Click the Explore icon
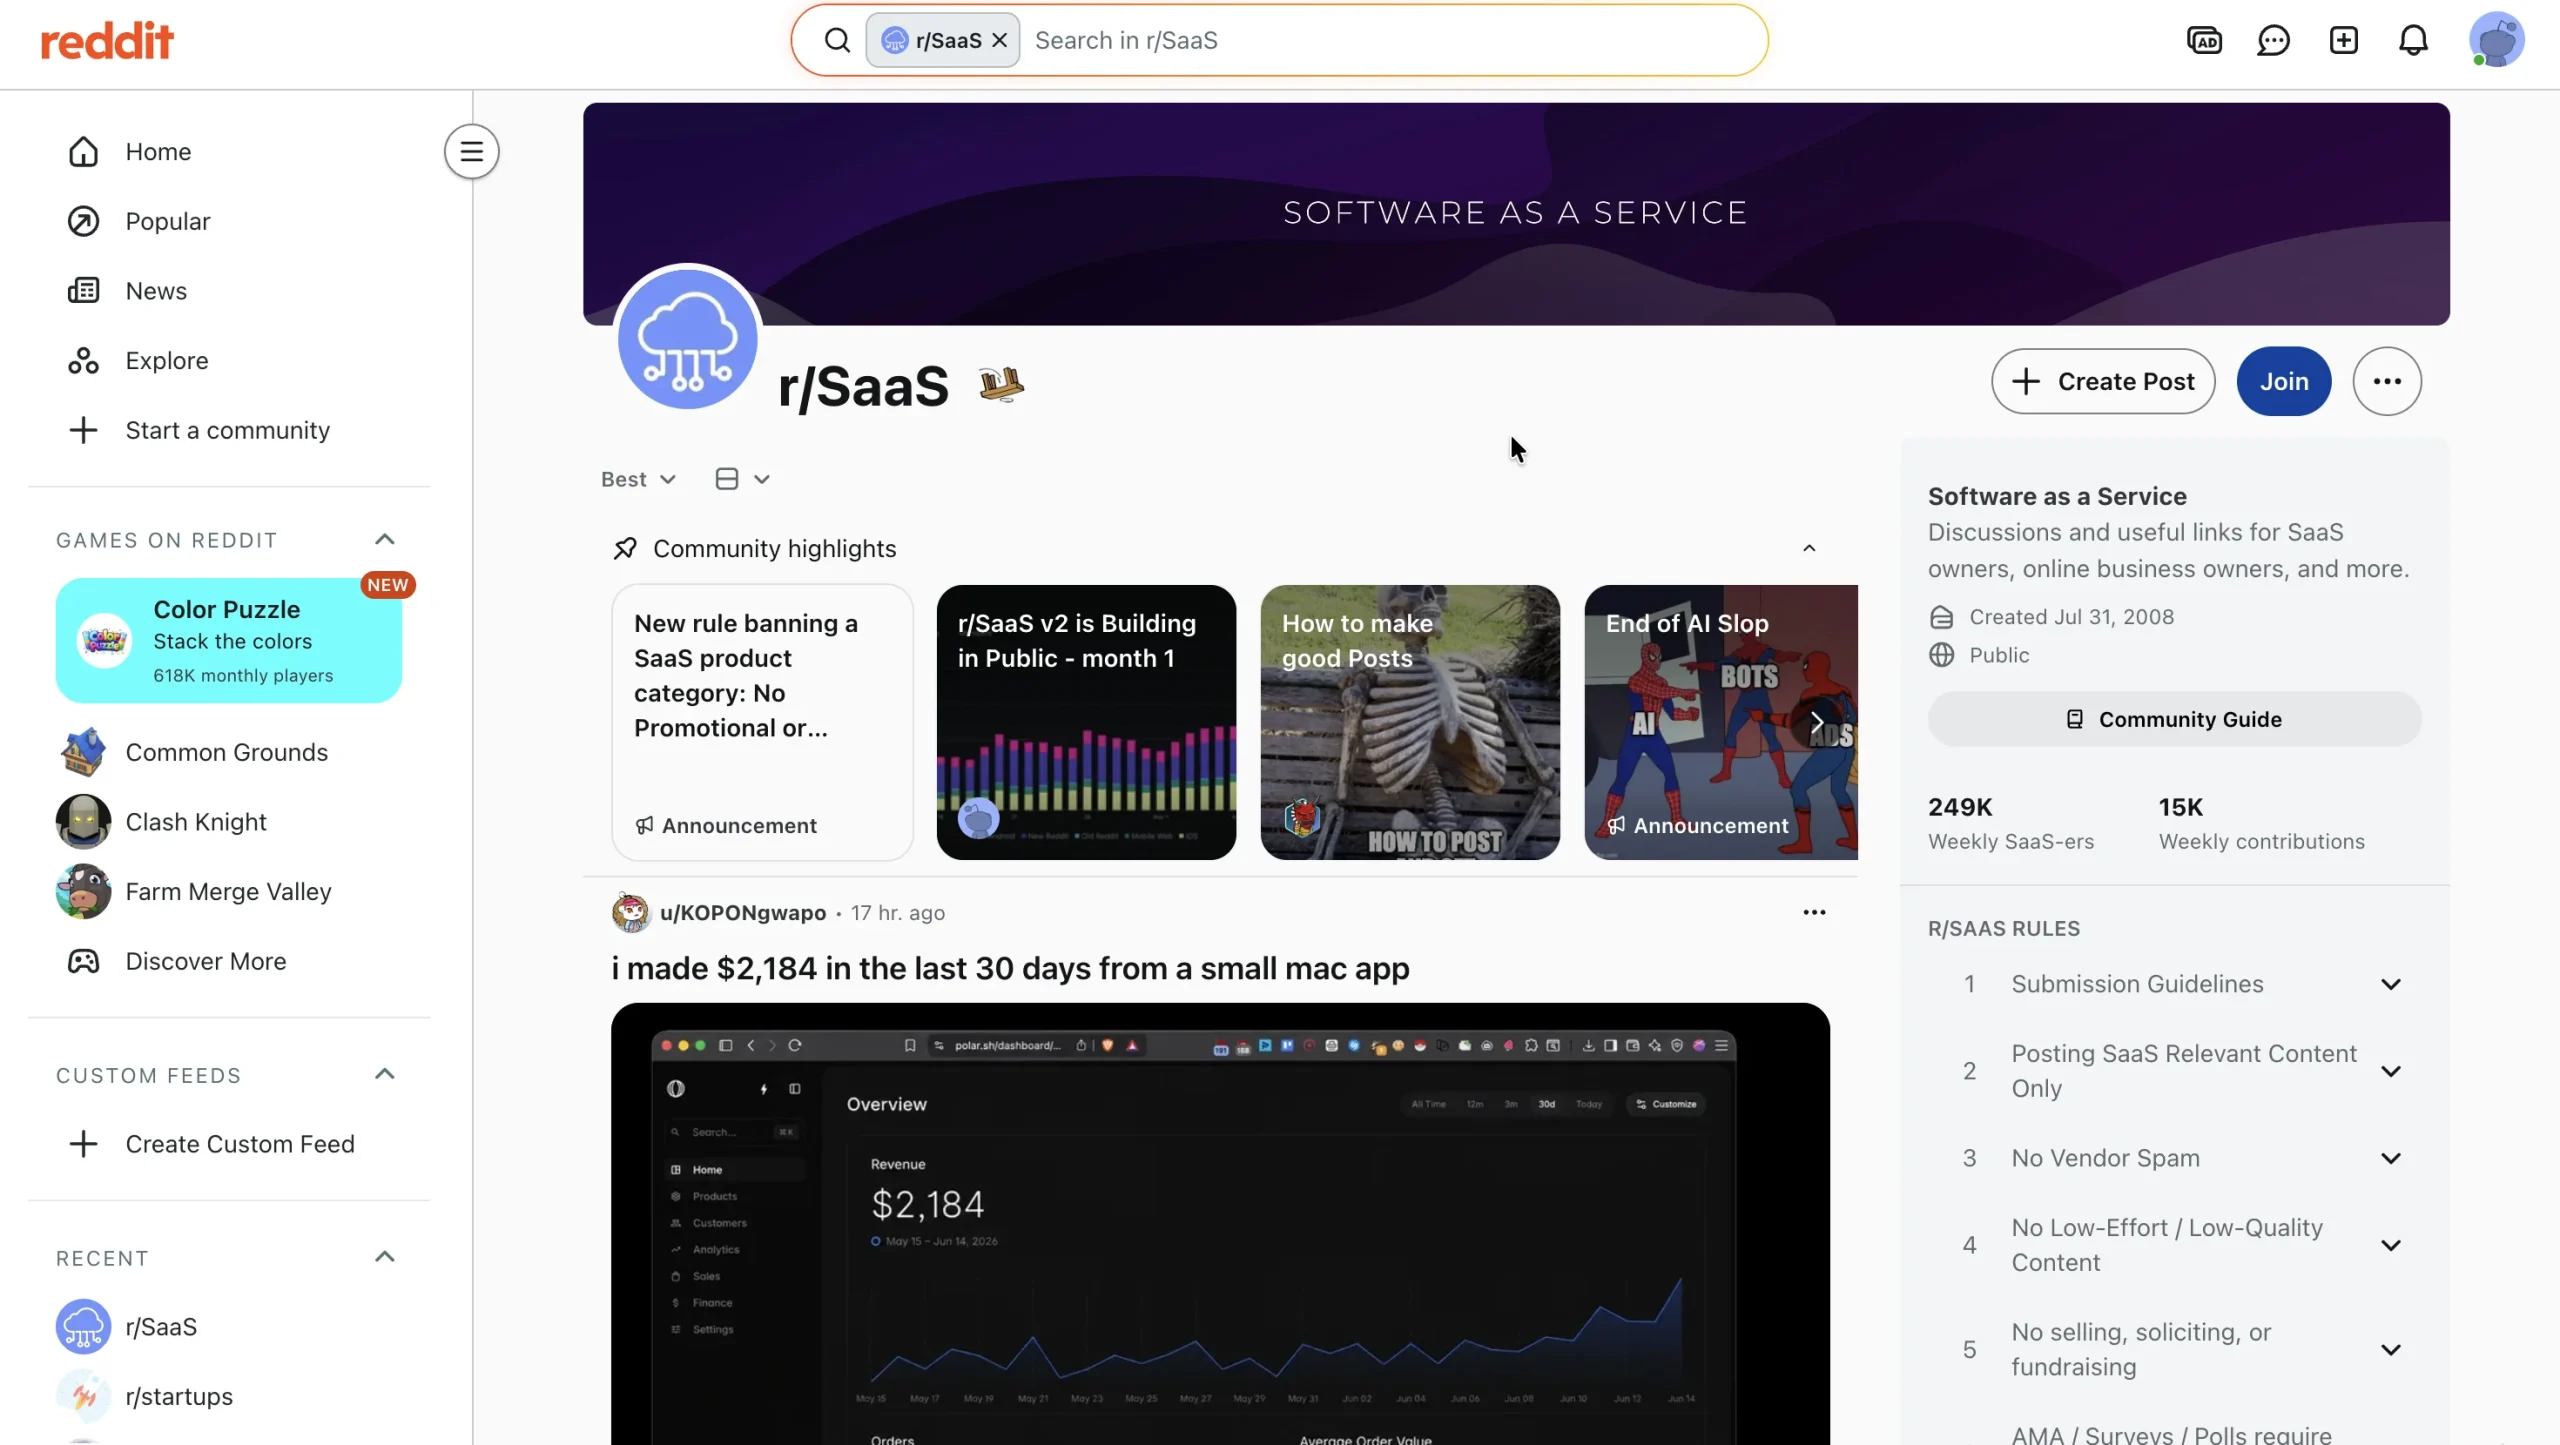This screenshot has width=2560, height=1445. (x=83, y=361)
